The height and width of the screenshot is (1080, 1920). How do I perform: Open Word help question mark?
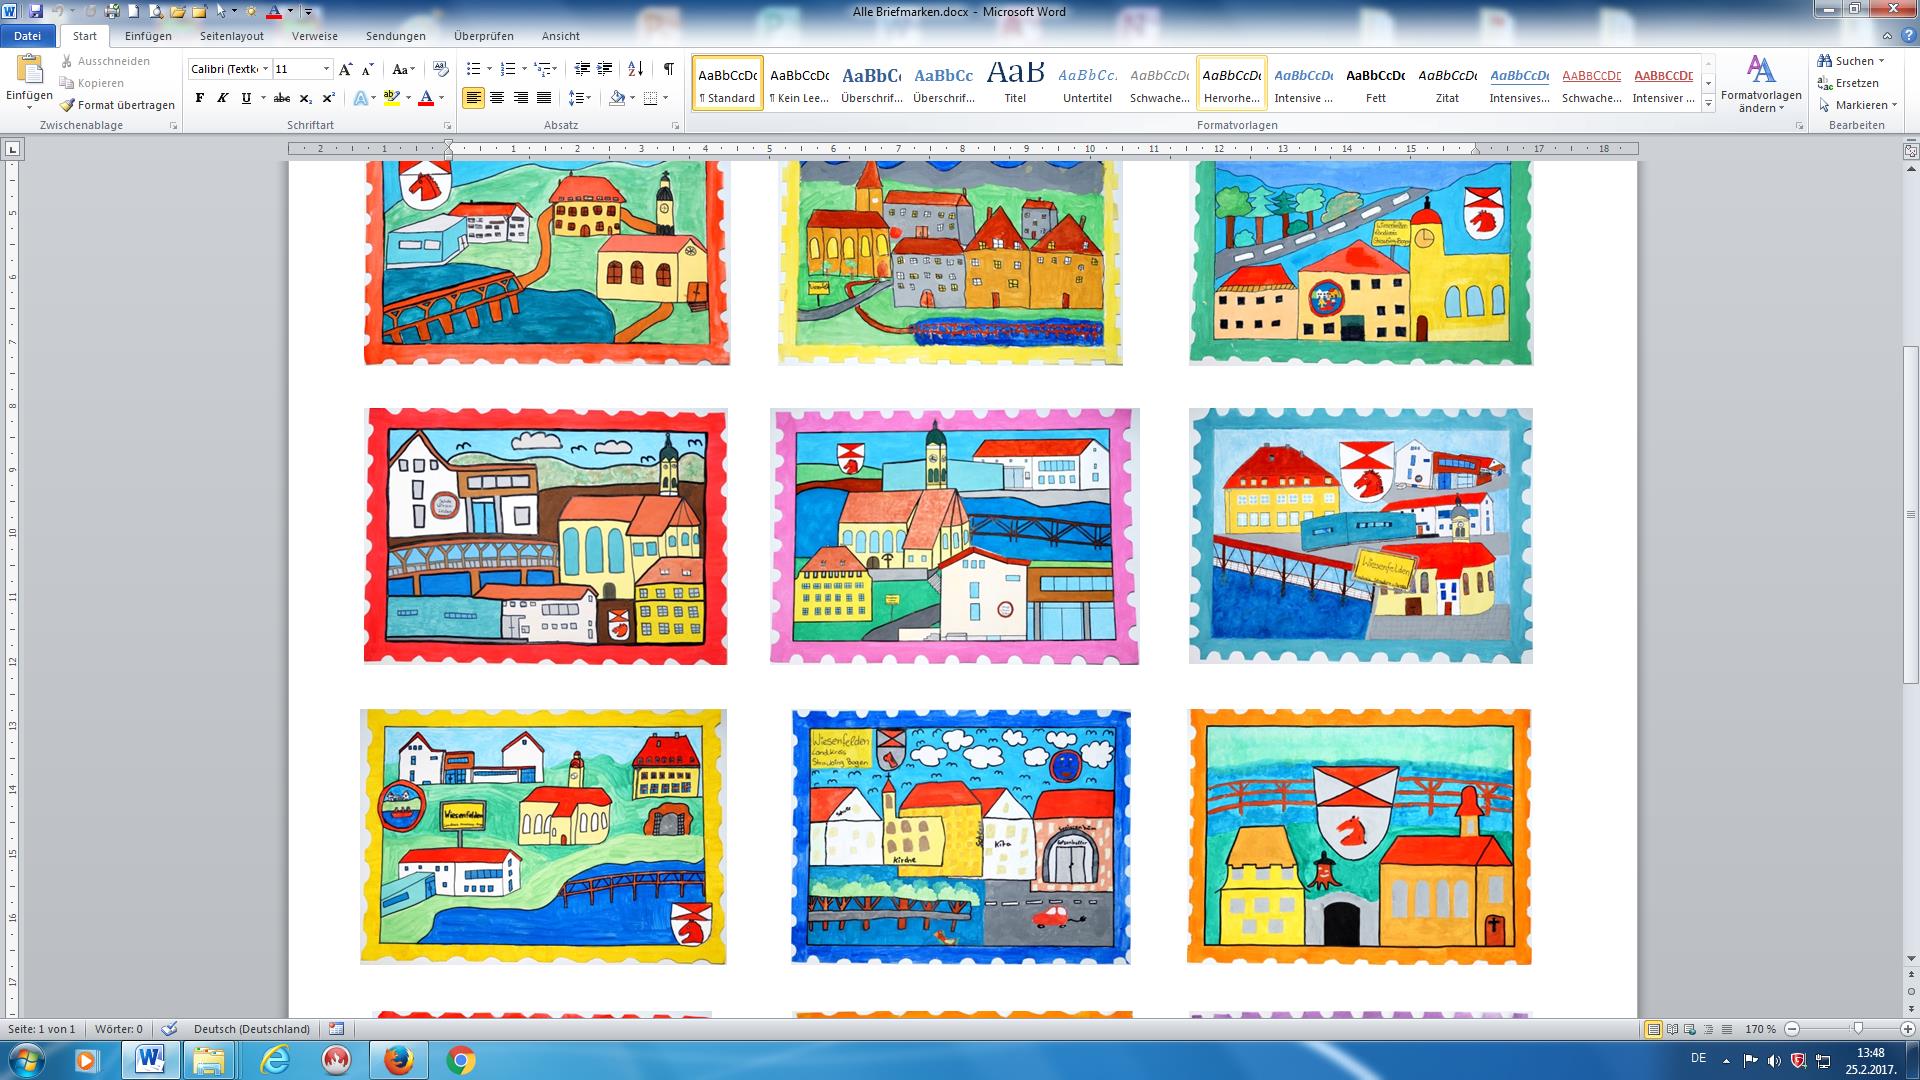tap(1909, 36)
